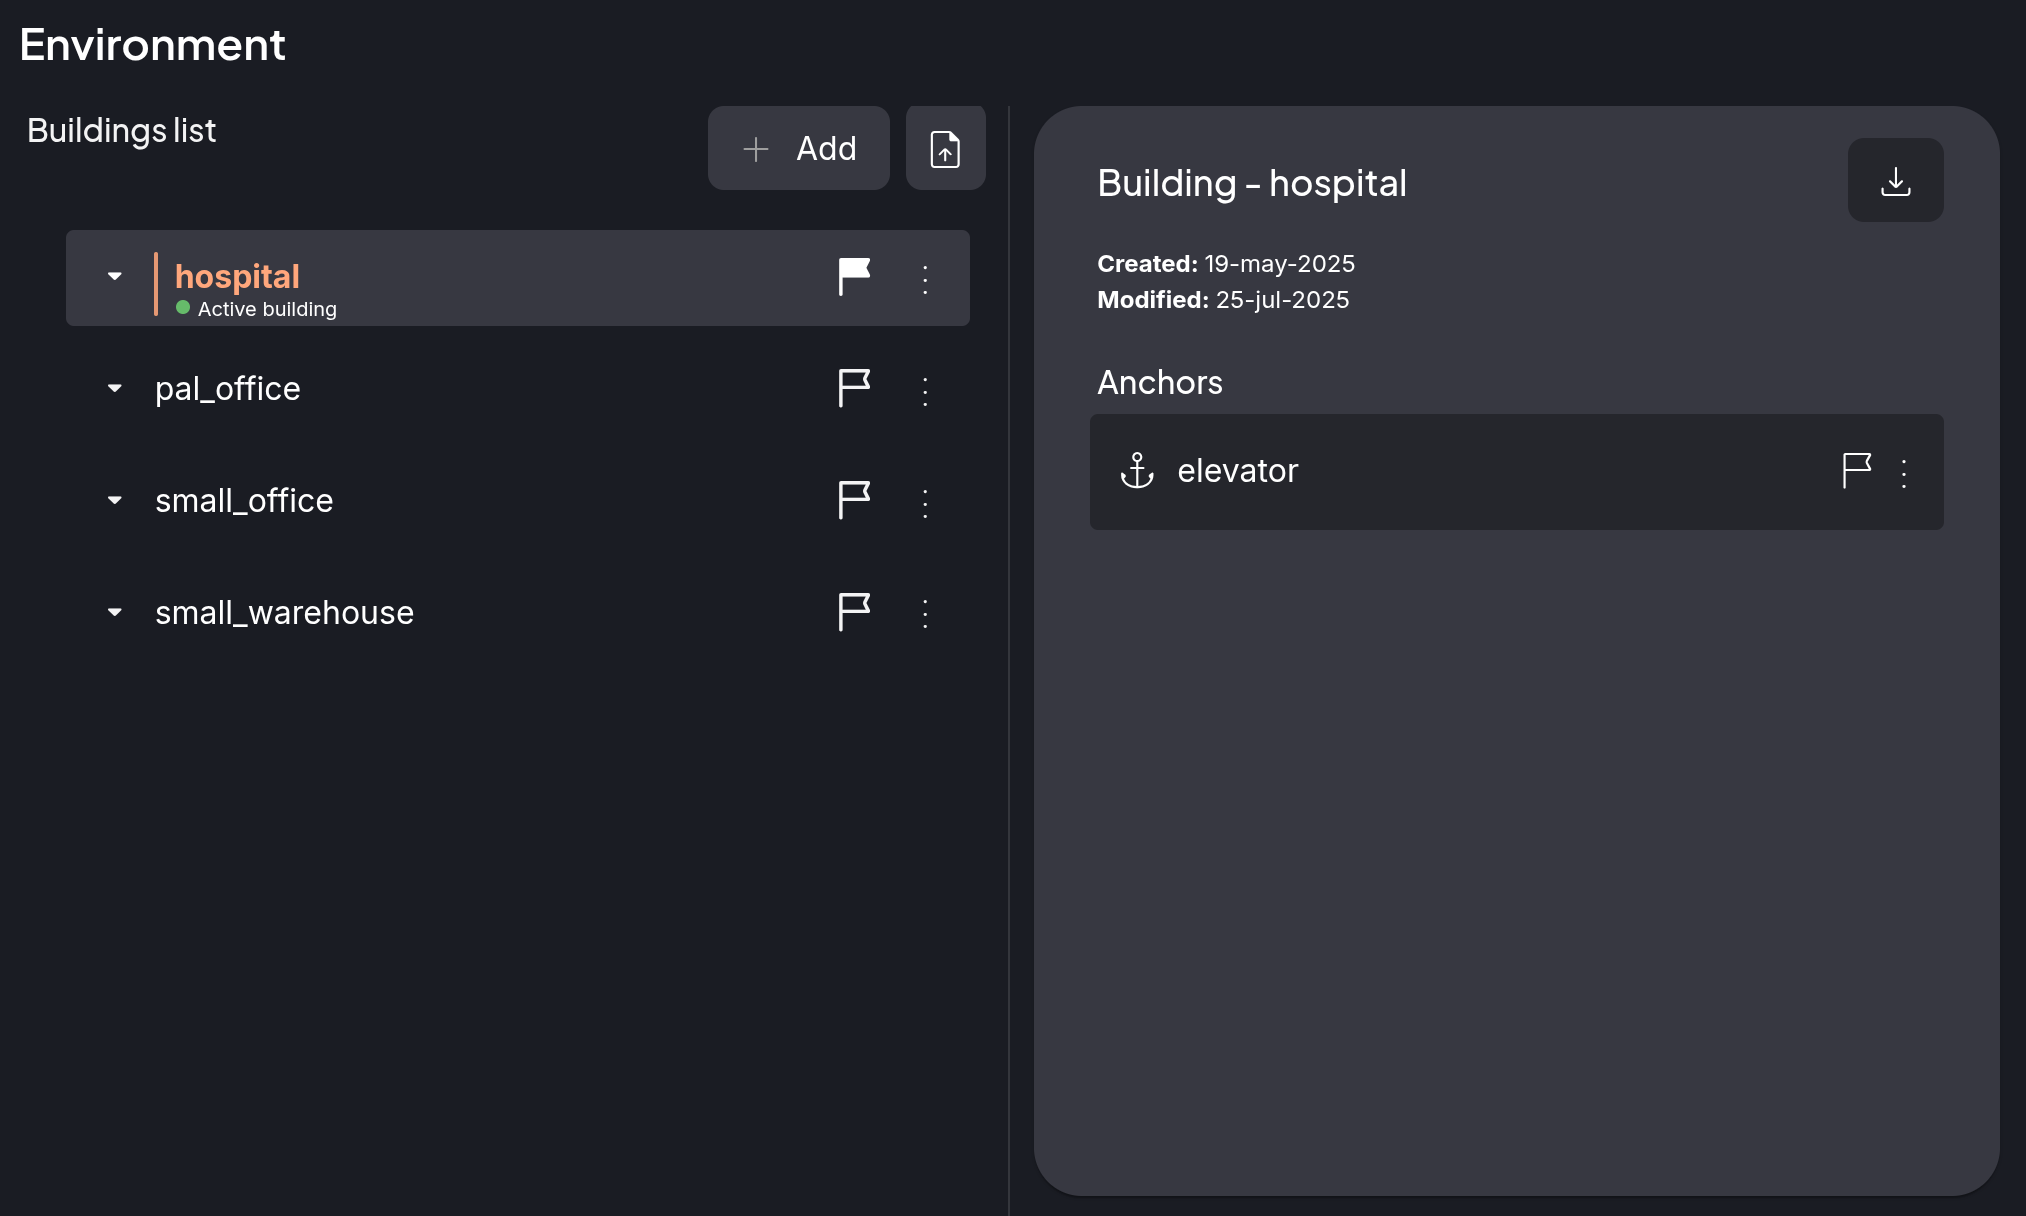Click the anchor icon beside elevator
2026x1216 pixels.
point(1137,470)
